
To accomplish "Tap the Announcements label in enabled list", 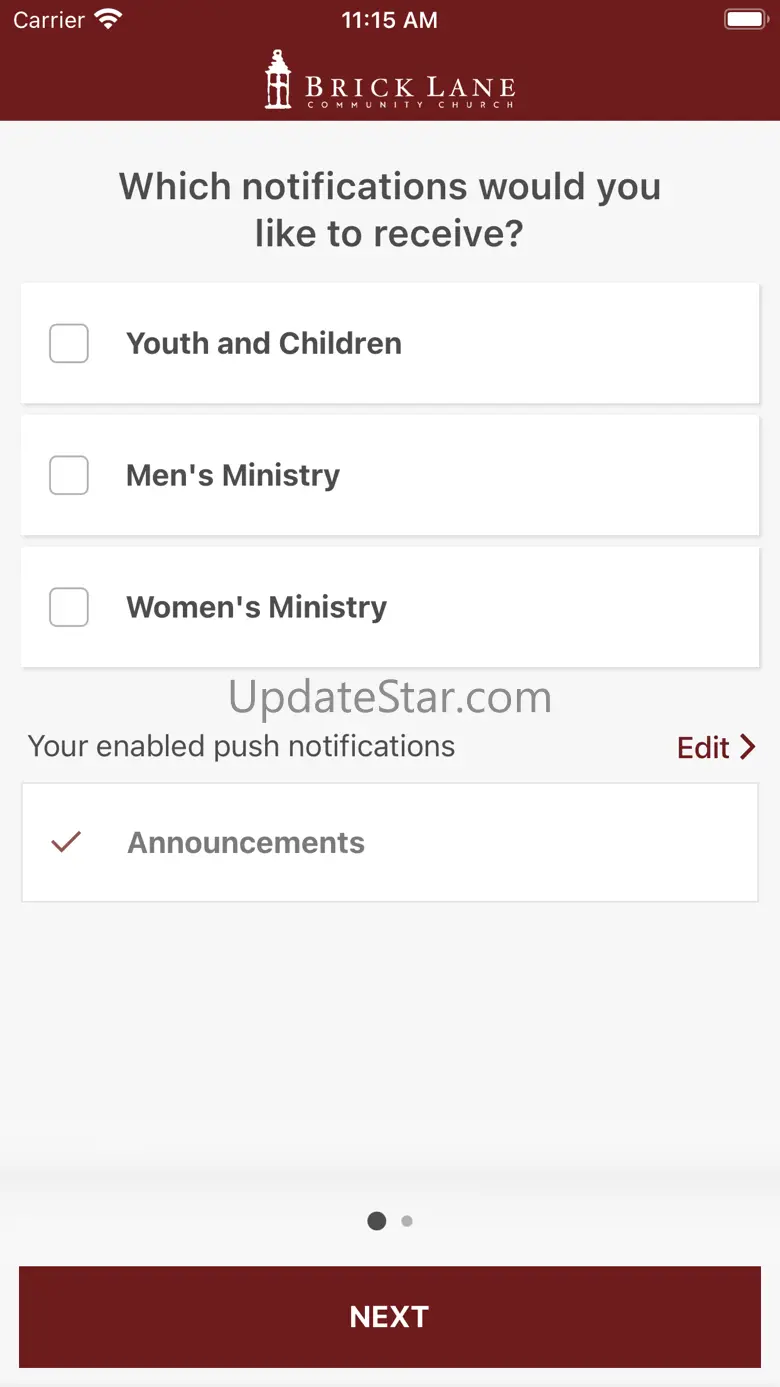I will [x=246, y=842].
